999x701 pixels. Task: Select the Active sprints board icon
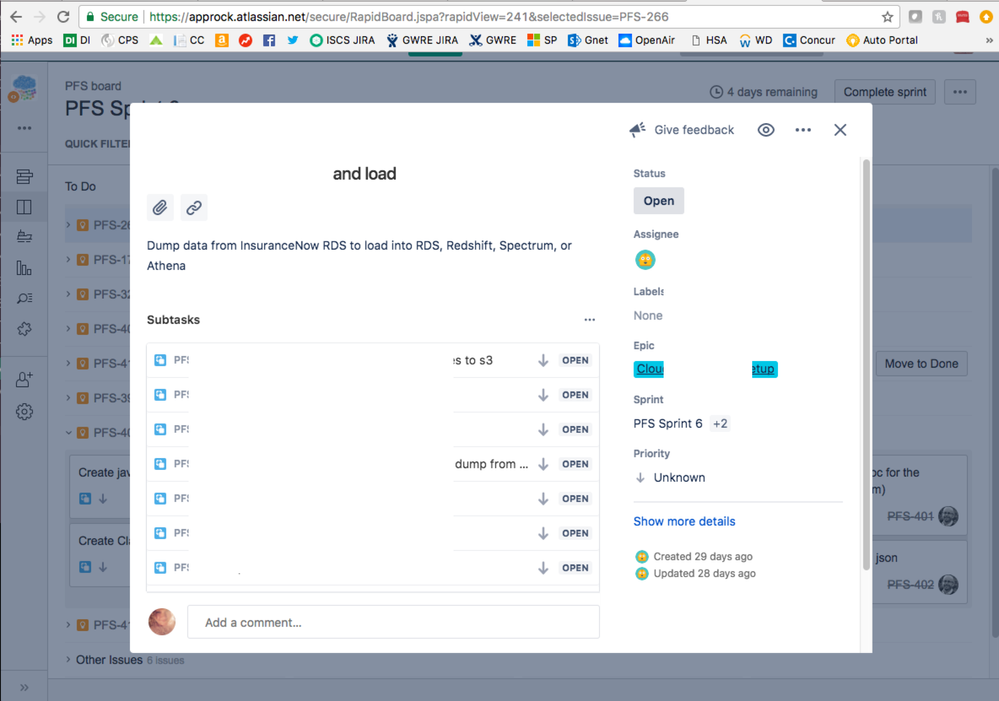[25, 208]
